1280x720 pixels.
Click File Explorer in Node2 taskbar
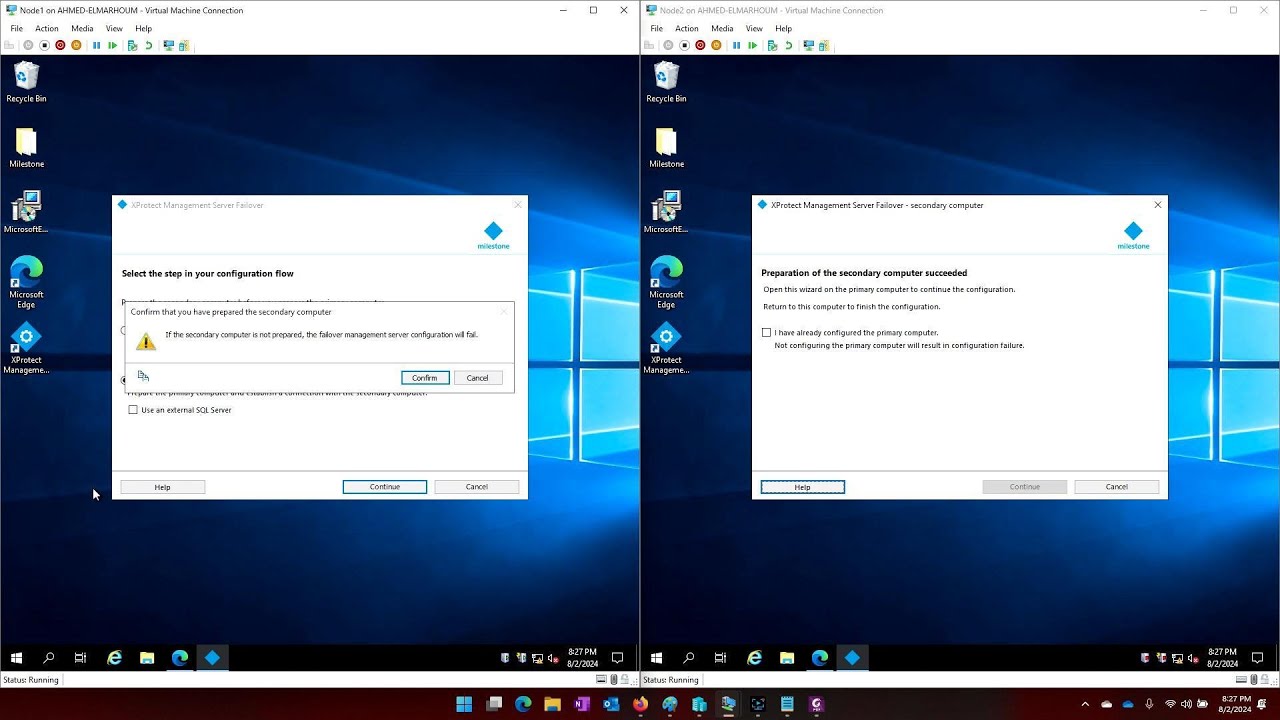(x=787, y=658)
